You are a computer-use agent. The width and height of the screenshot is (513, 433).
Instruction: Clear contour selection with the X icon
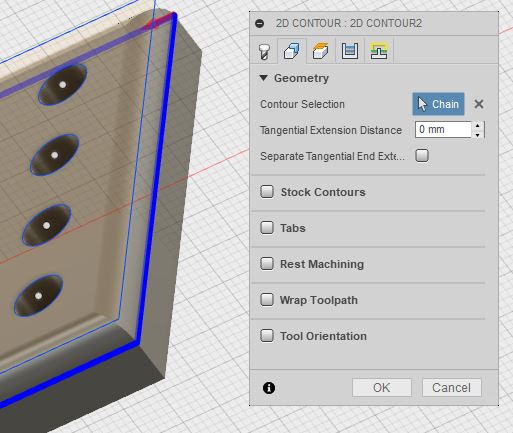coord(479,104)
